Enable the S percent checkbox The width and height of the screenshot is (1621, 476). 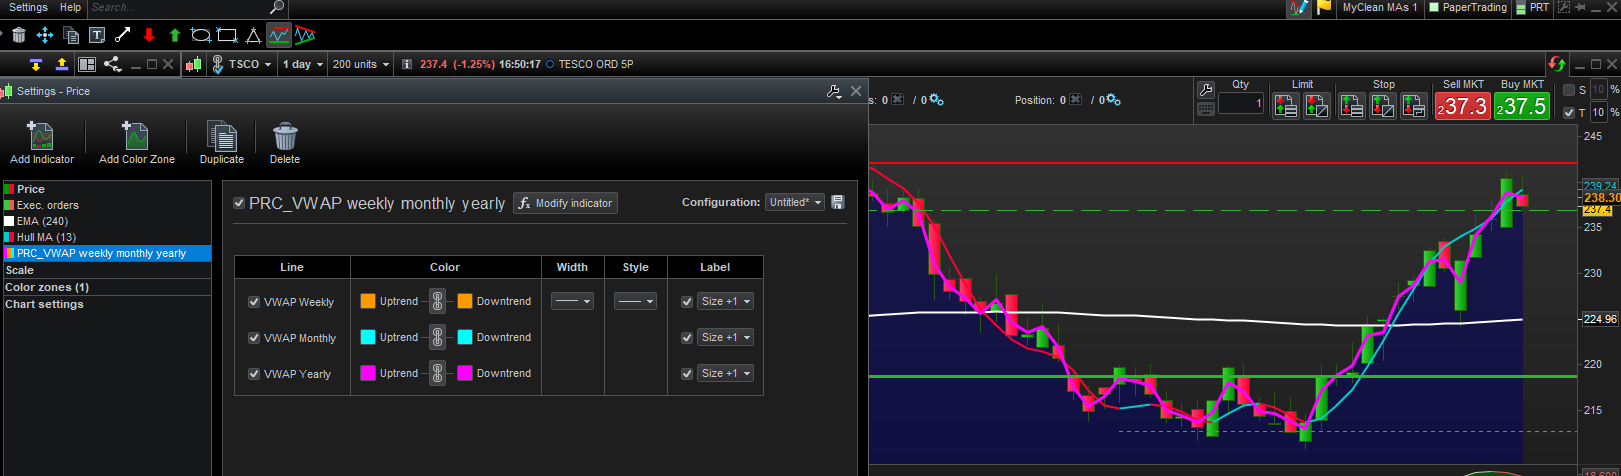coord(1569,90)
